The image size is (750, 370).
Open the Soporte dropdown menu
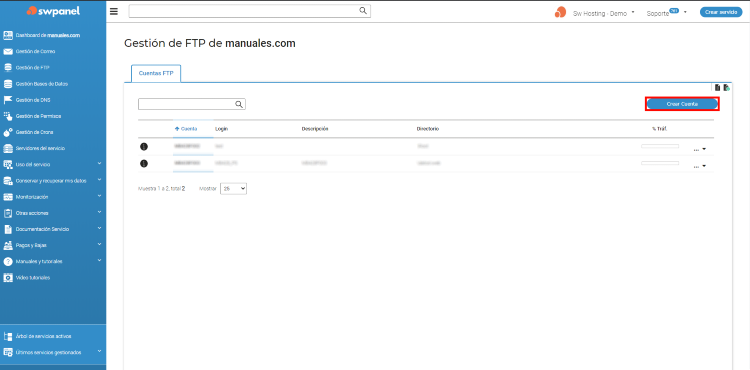coord(666,13)
